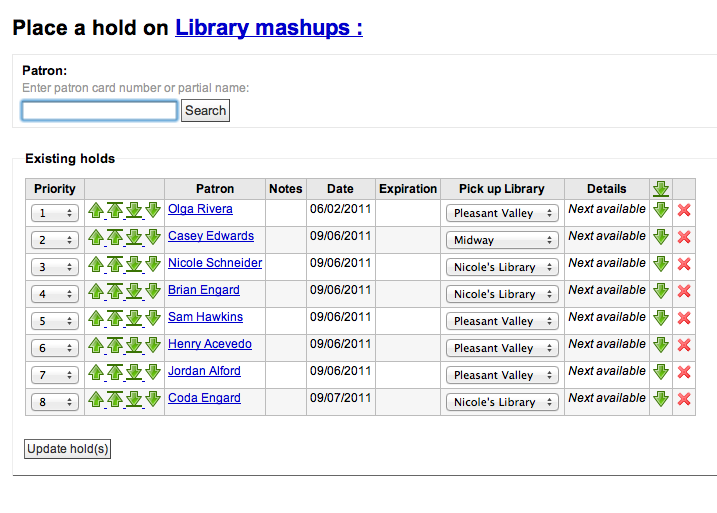Open the priority dropdown for Casey Edwards
The height and width of the screenshot is (513, 717).
coord(55,240)
